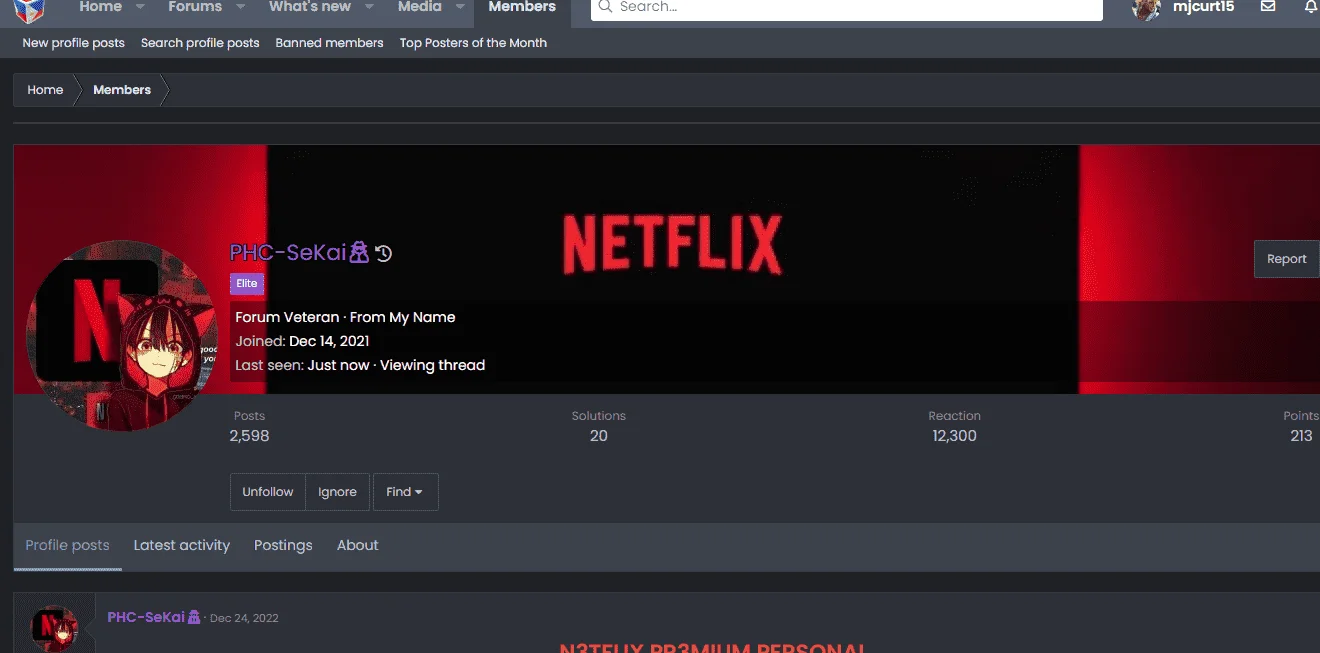Click the Points value 213
Viewport: 1320px width, 653px height.
click(x=1301, y=436)
